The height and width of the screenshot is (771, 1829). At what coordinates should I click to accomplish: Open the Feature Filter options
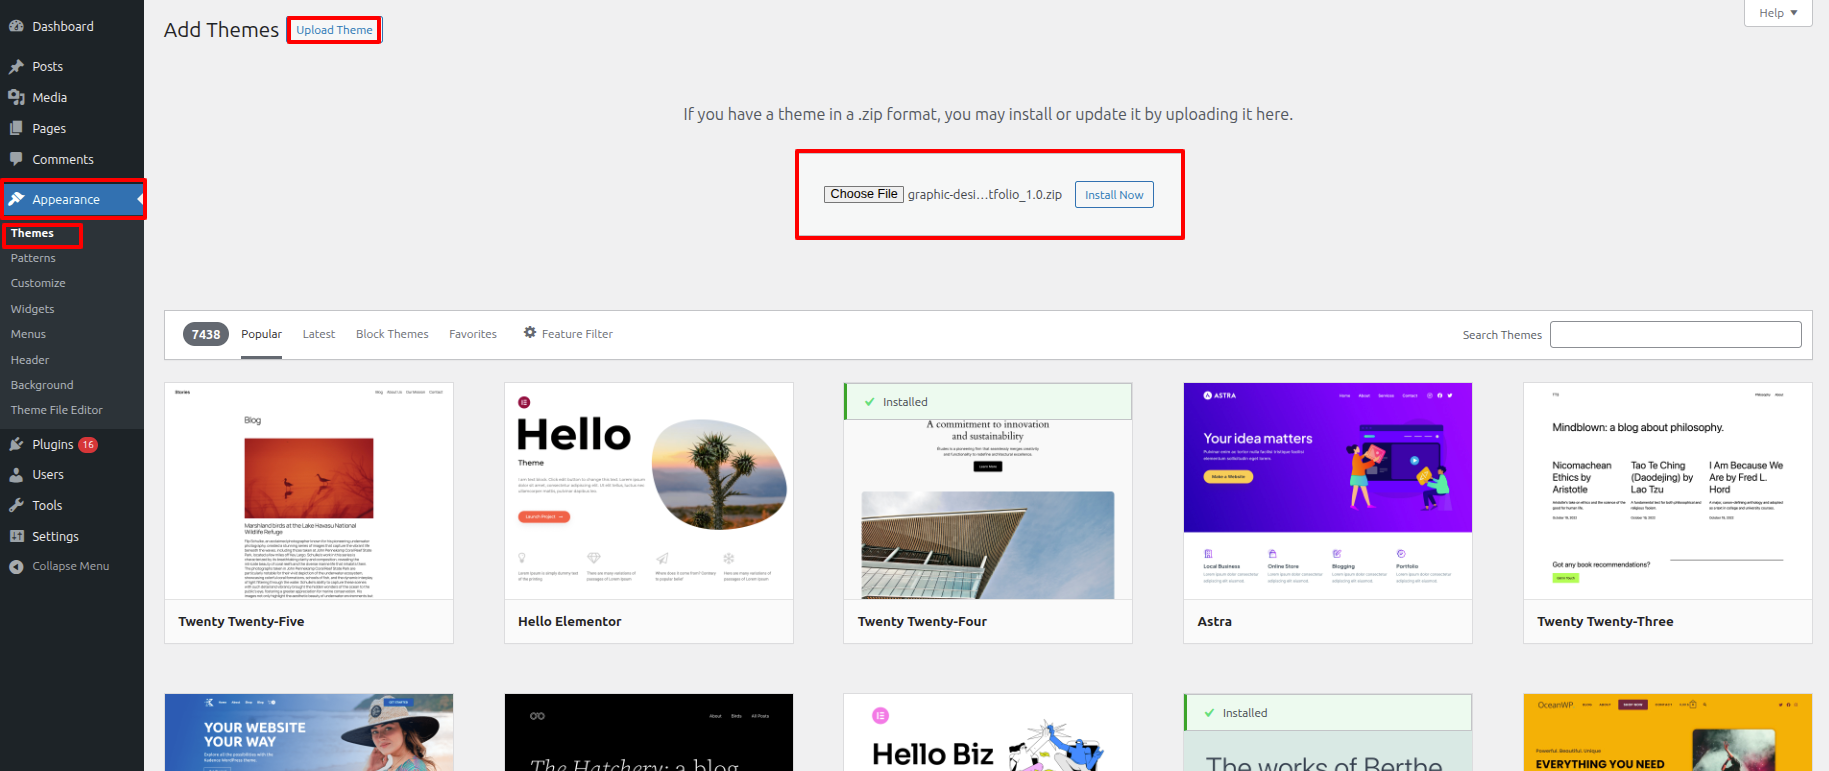point(568,334)
